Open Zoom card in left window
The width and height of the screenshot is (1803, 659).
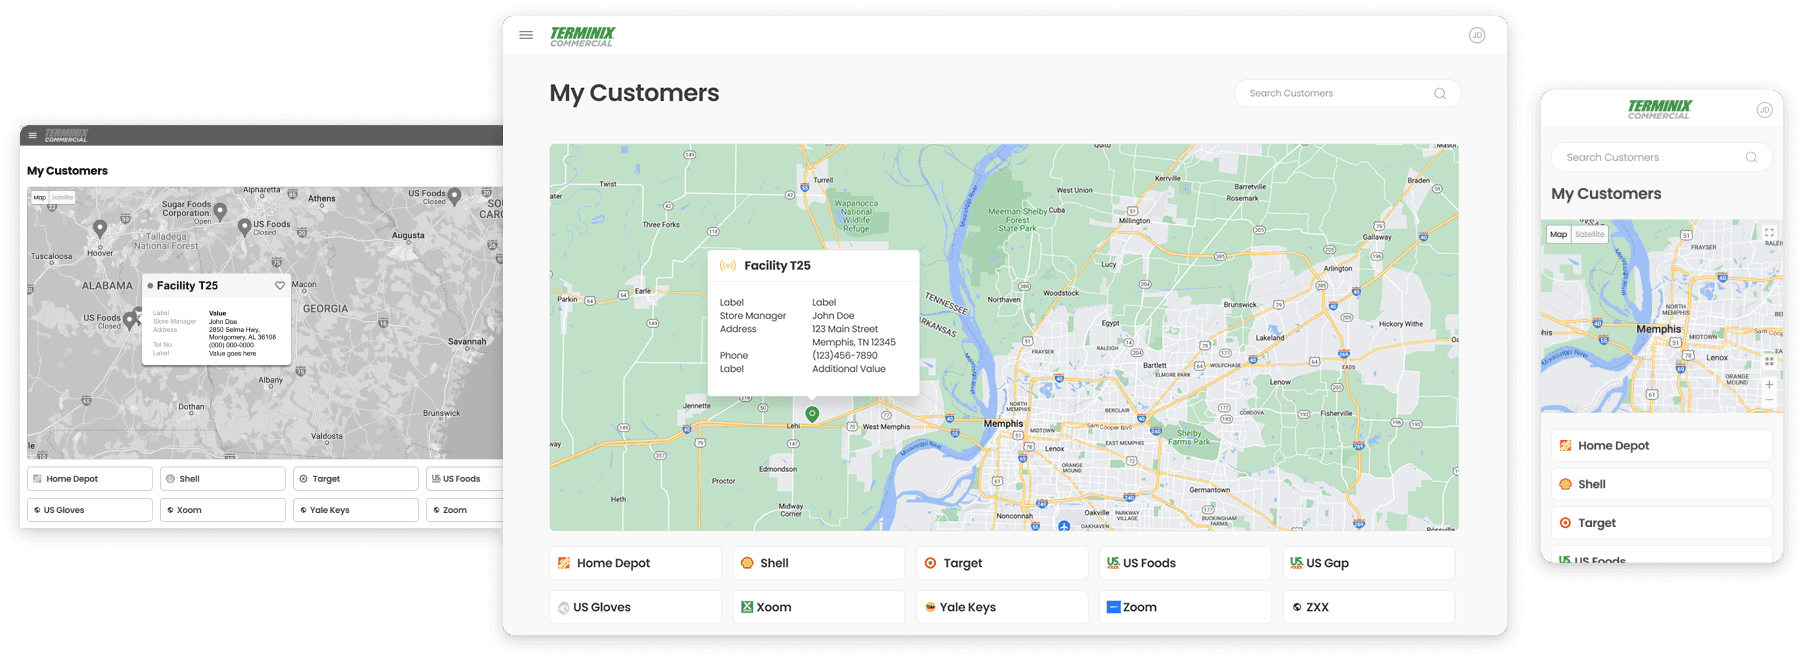click(465, 510)
